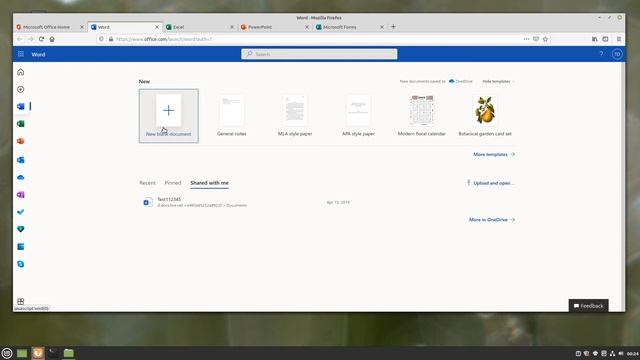Go to Office Home in the sidebar

coord(21,72)
